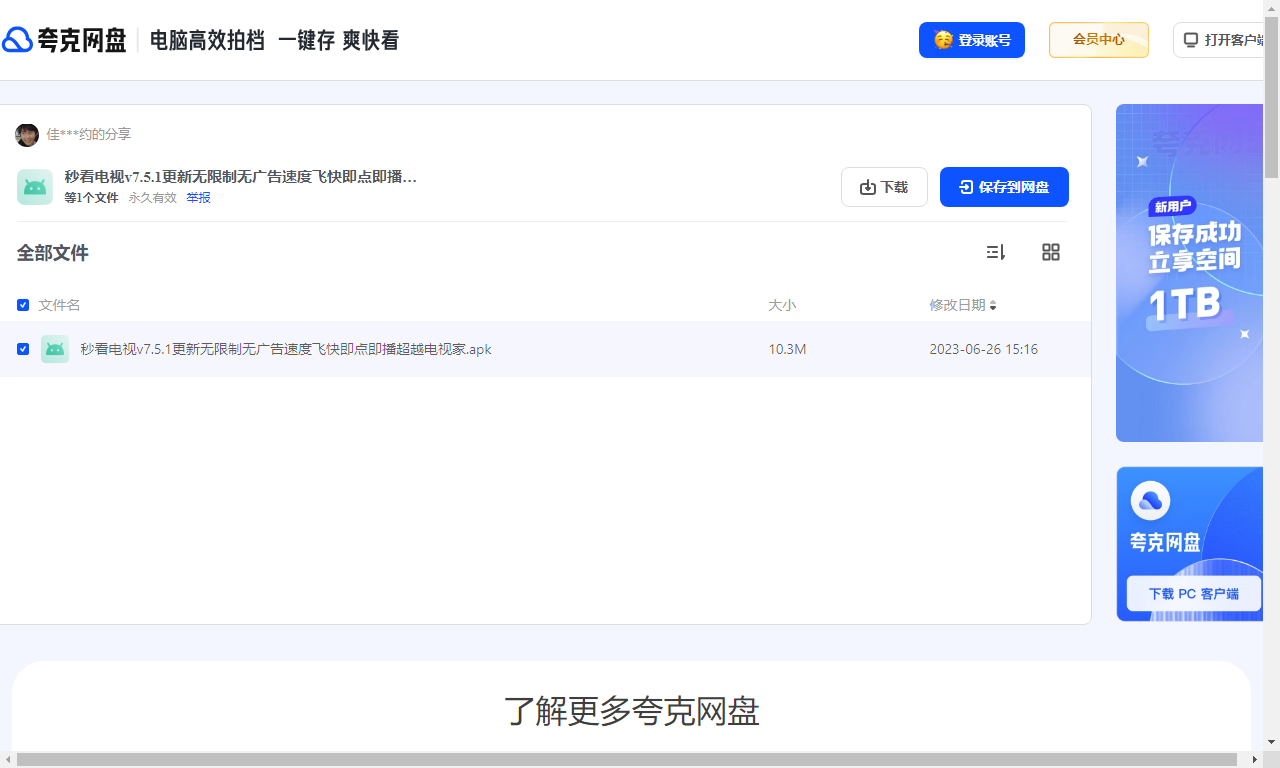This screenshot has width=1280, height=768.
Task: Click the 大小 column header
Action: coord(782,305)
